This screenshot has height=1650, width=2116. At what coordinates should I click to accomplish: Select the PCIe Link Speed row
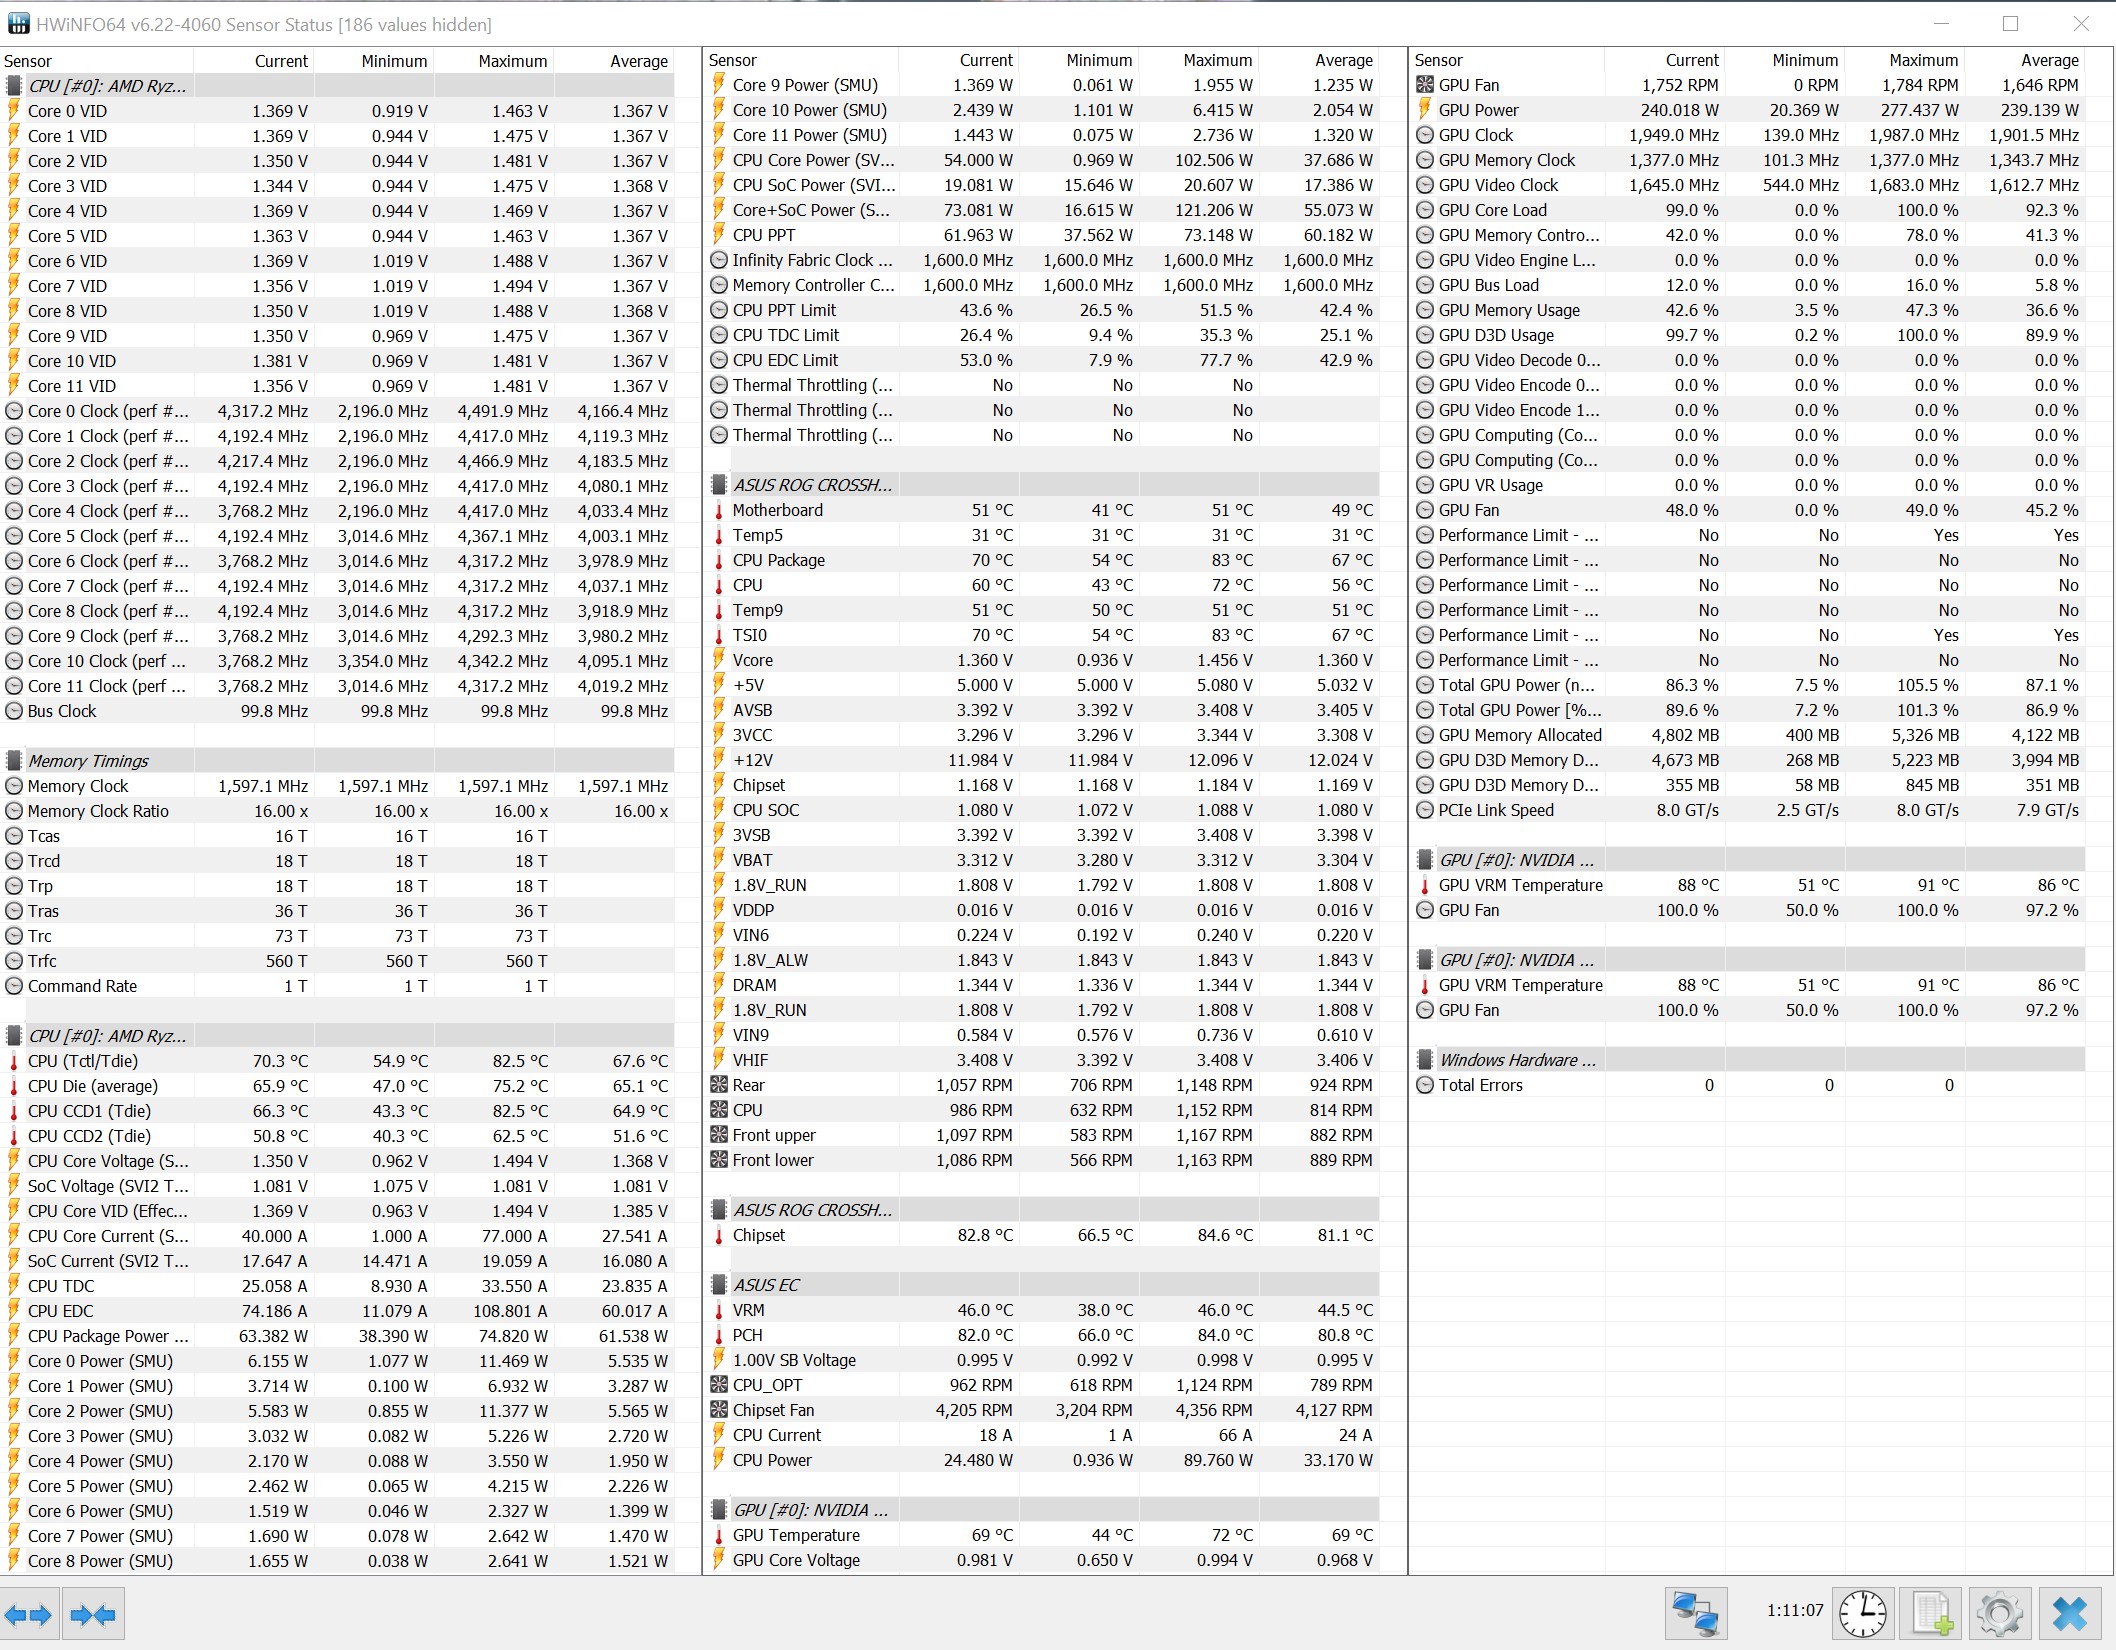click(x=1496, y=810)
